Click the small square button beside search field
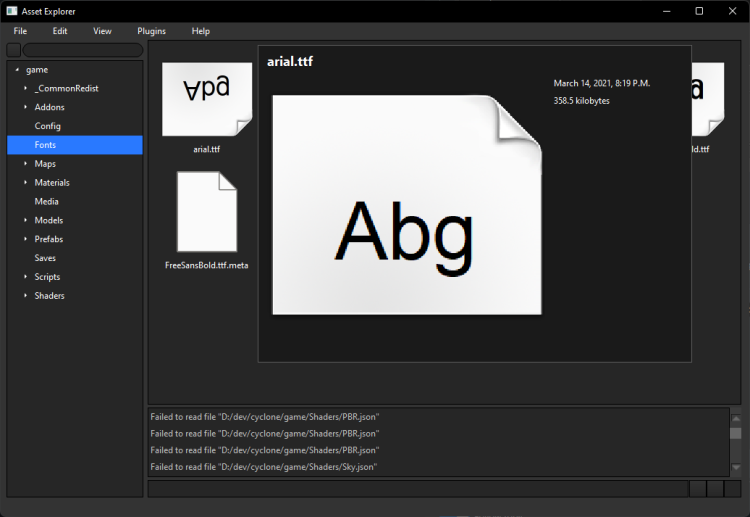This screenshot has height=517, width=750. pyautogui.click(x=14, y=50)
